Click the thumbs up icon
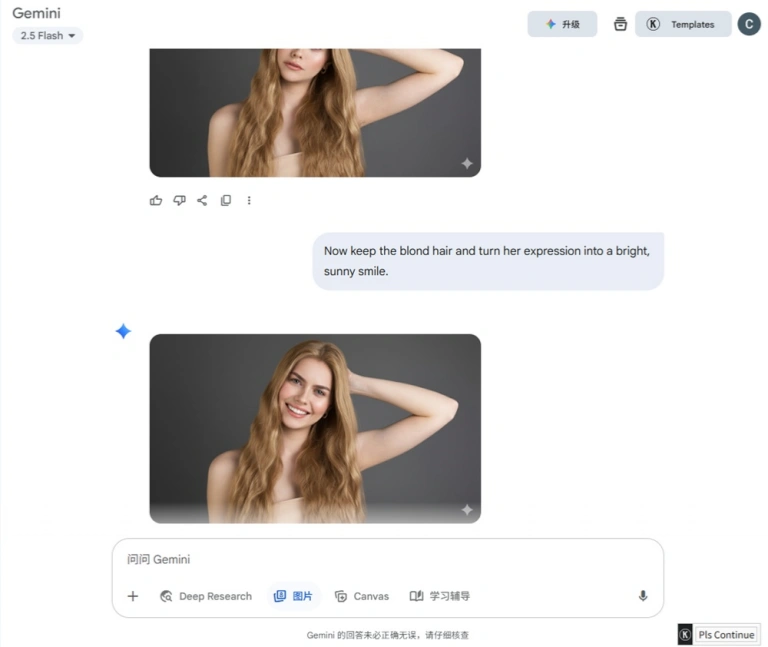 (156, 200)
